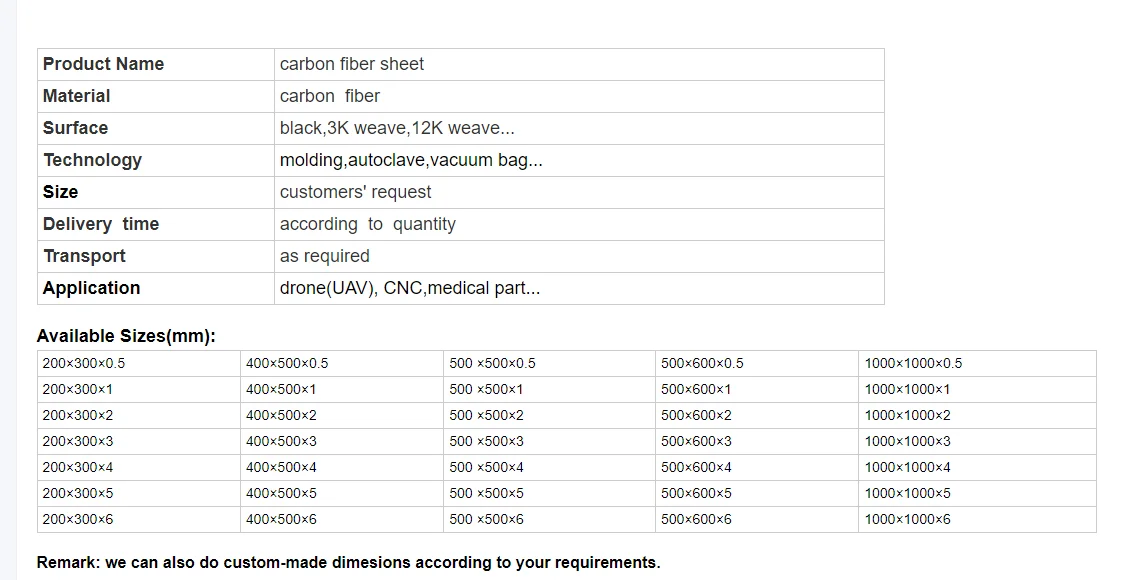The image size is (1124, 580).
Task: Click the 1000×1000×4 size cell
Action: [x=908, y=467]
